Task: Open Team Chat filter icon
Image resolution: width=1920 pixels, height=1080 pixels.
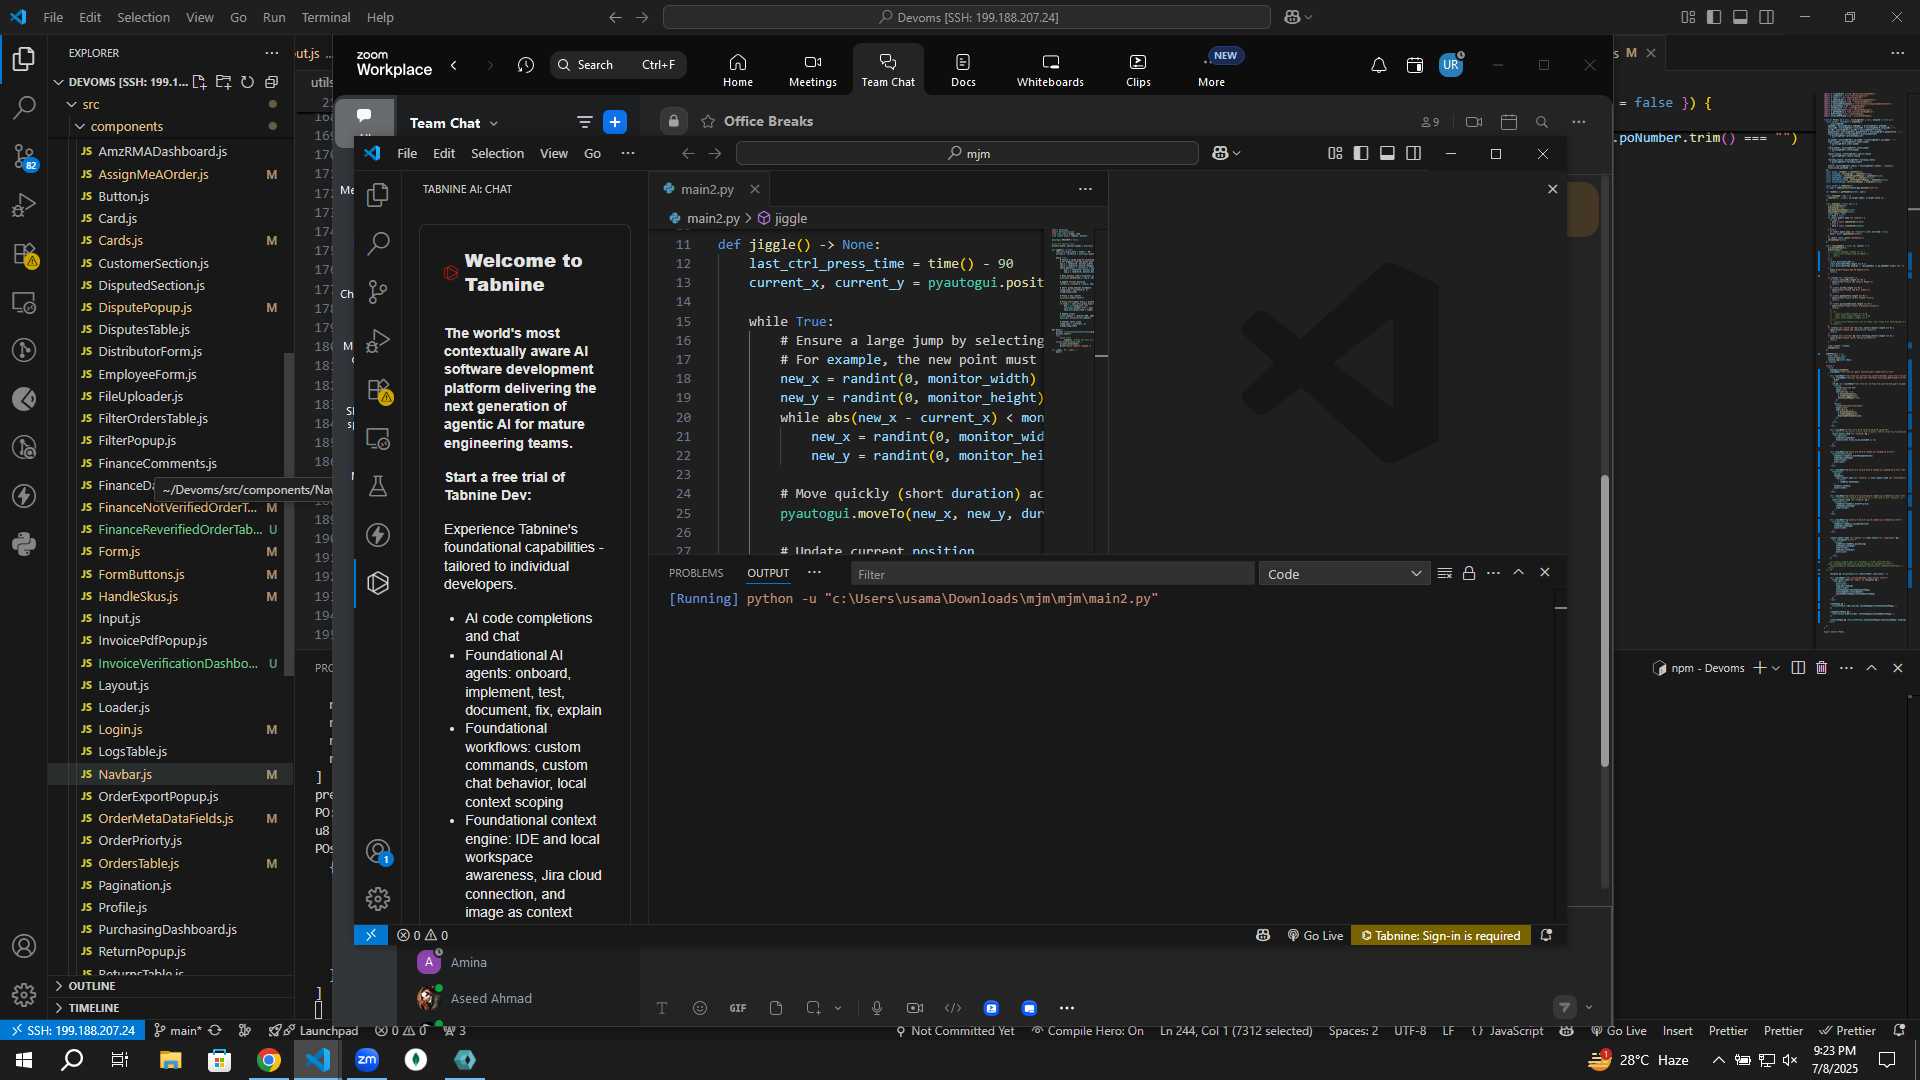Action: (584, 122)
